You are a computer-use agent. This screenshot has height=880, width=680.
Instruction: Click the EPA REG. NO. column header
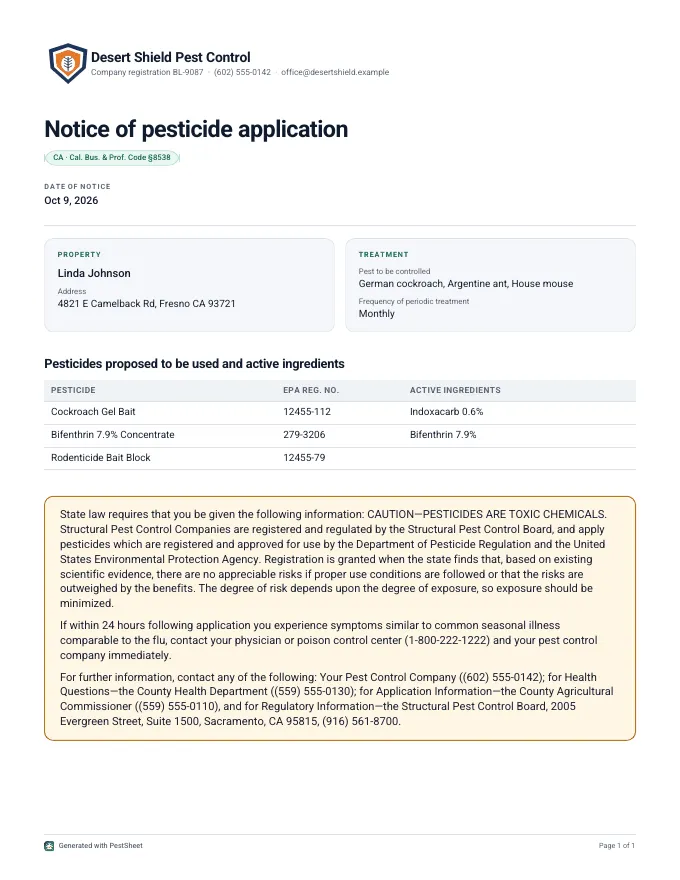tap(311, 390)
